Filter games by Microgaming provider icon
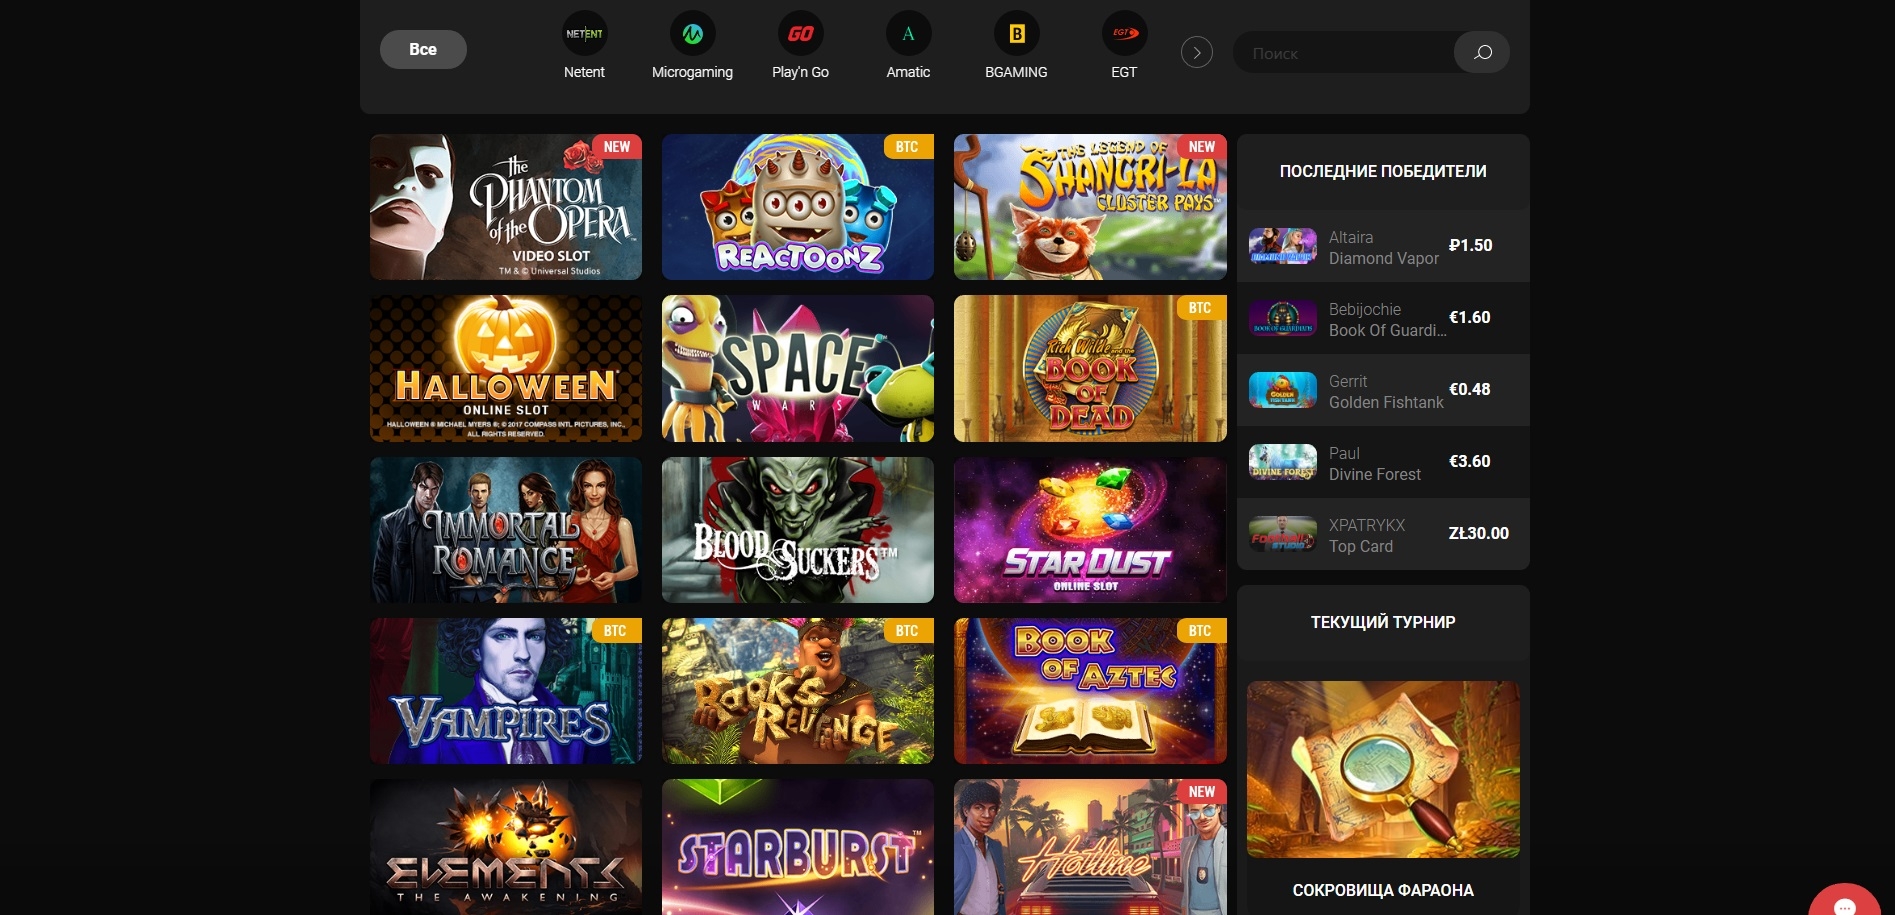 click(692, 34)
